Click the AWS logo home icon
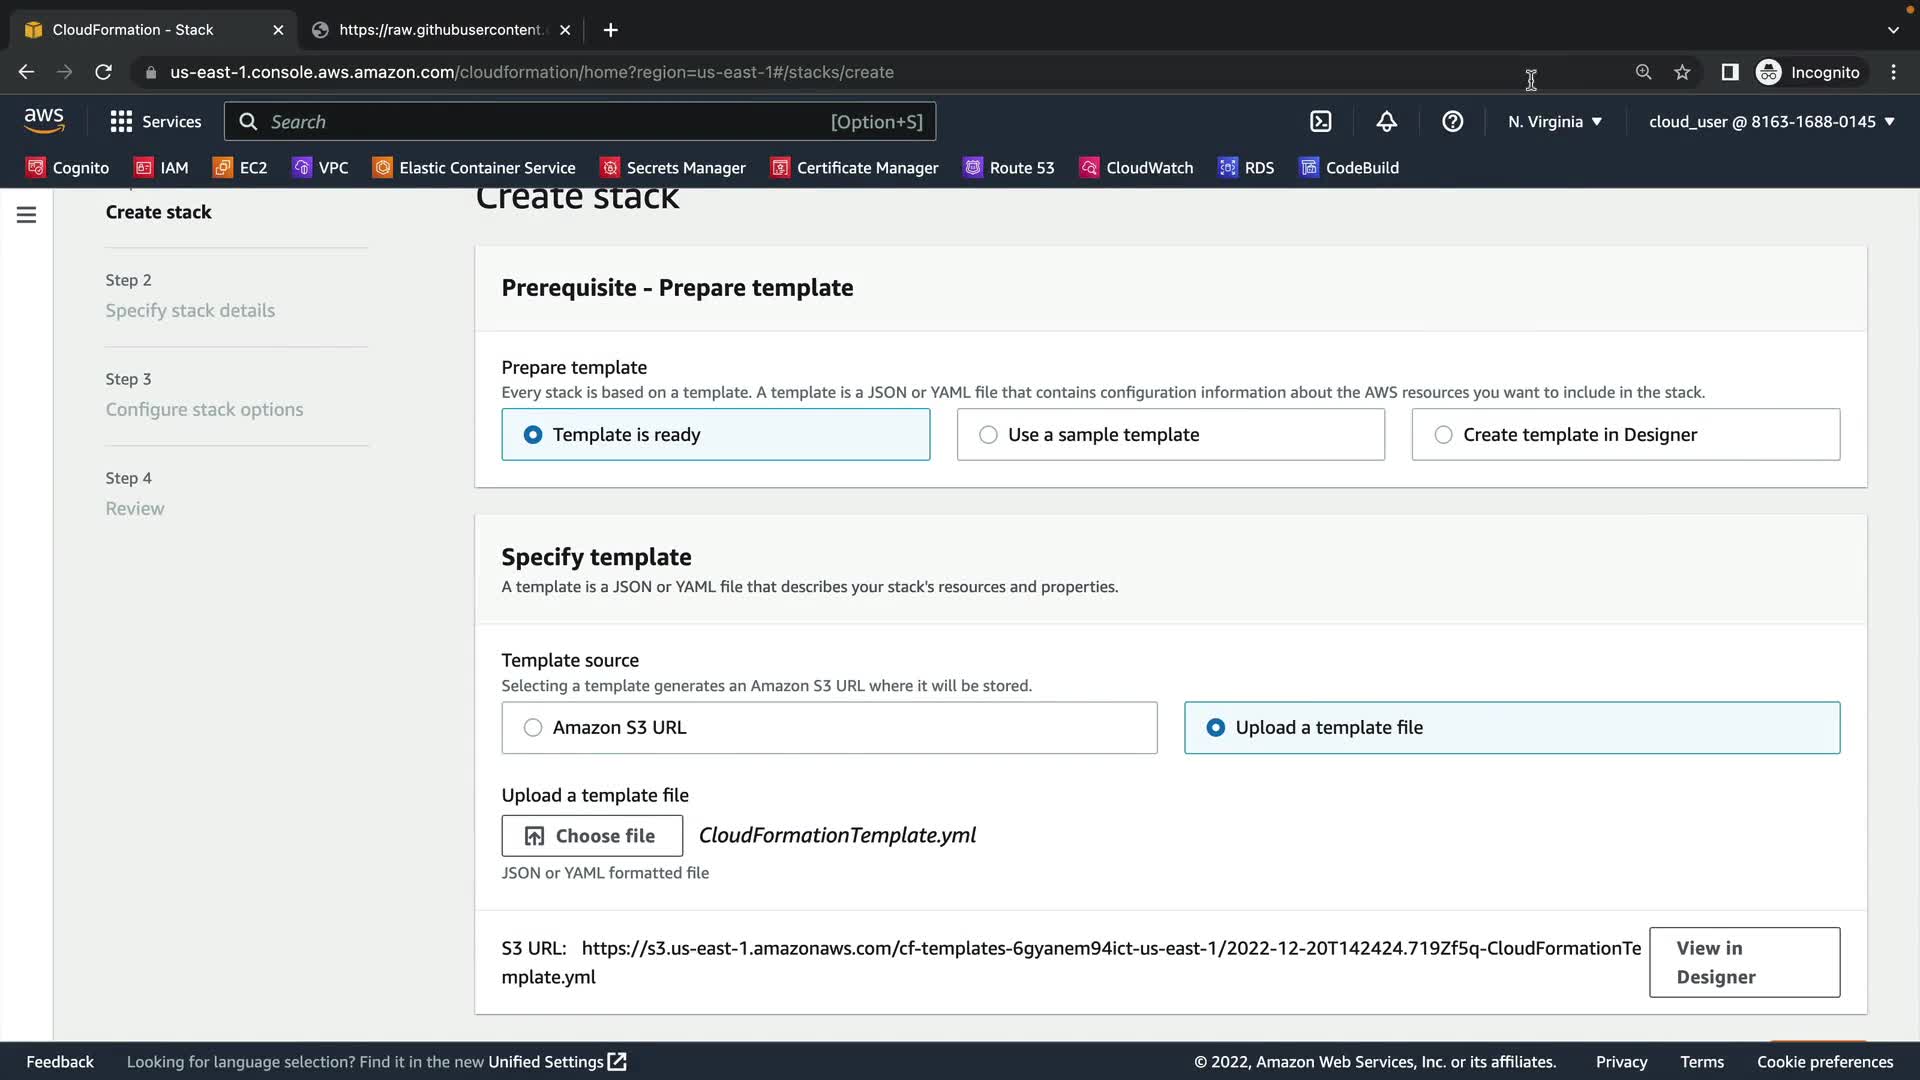 44,121
